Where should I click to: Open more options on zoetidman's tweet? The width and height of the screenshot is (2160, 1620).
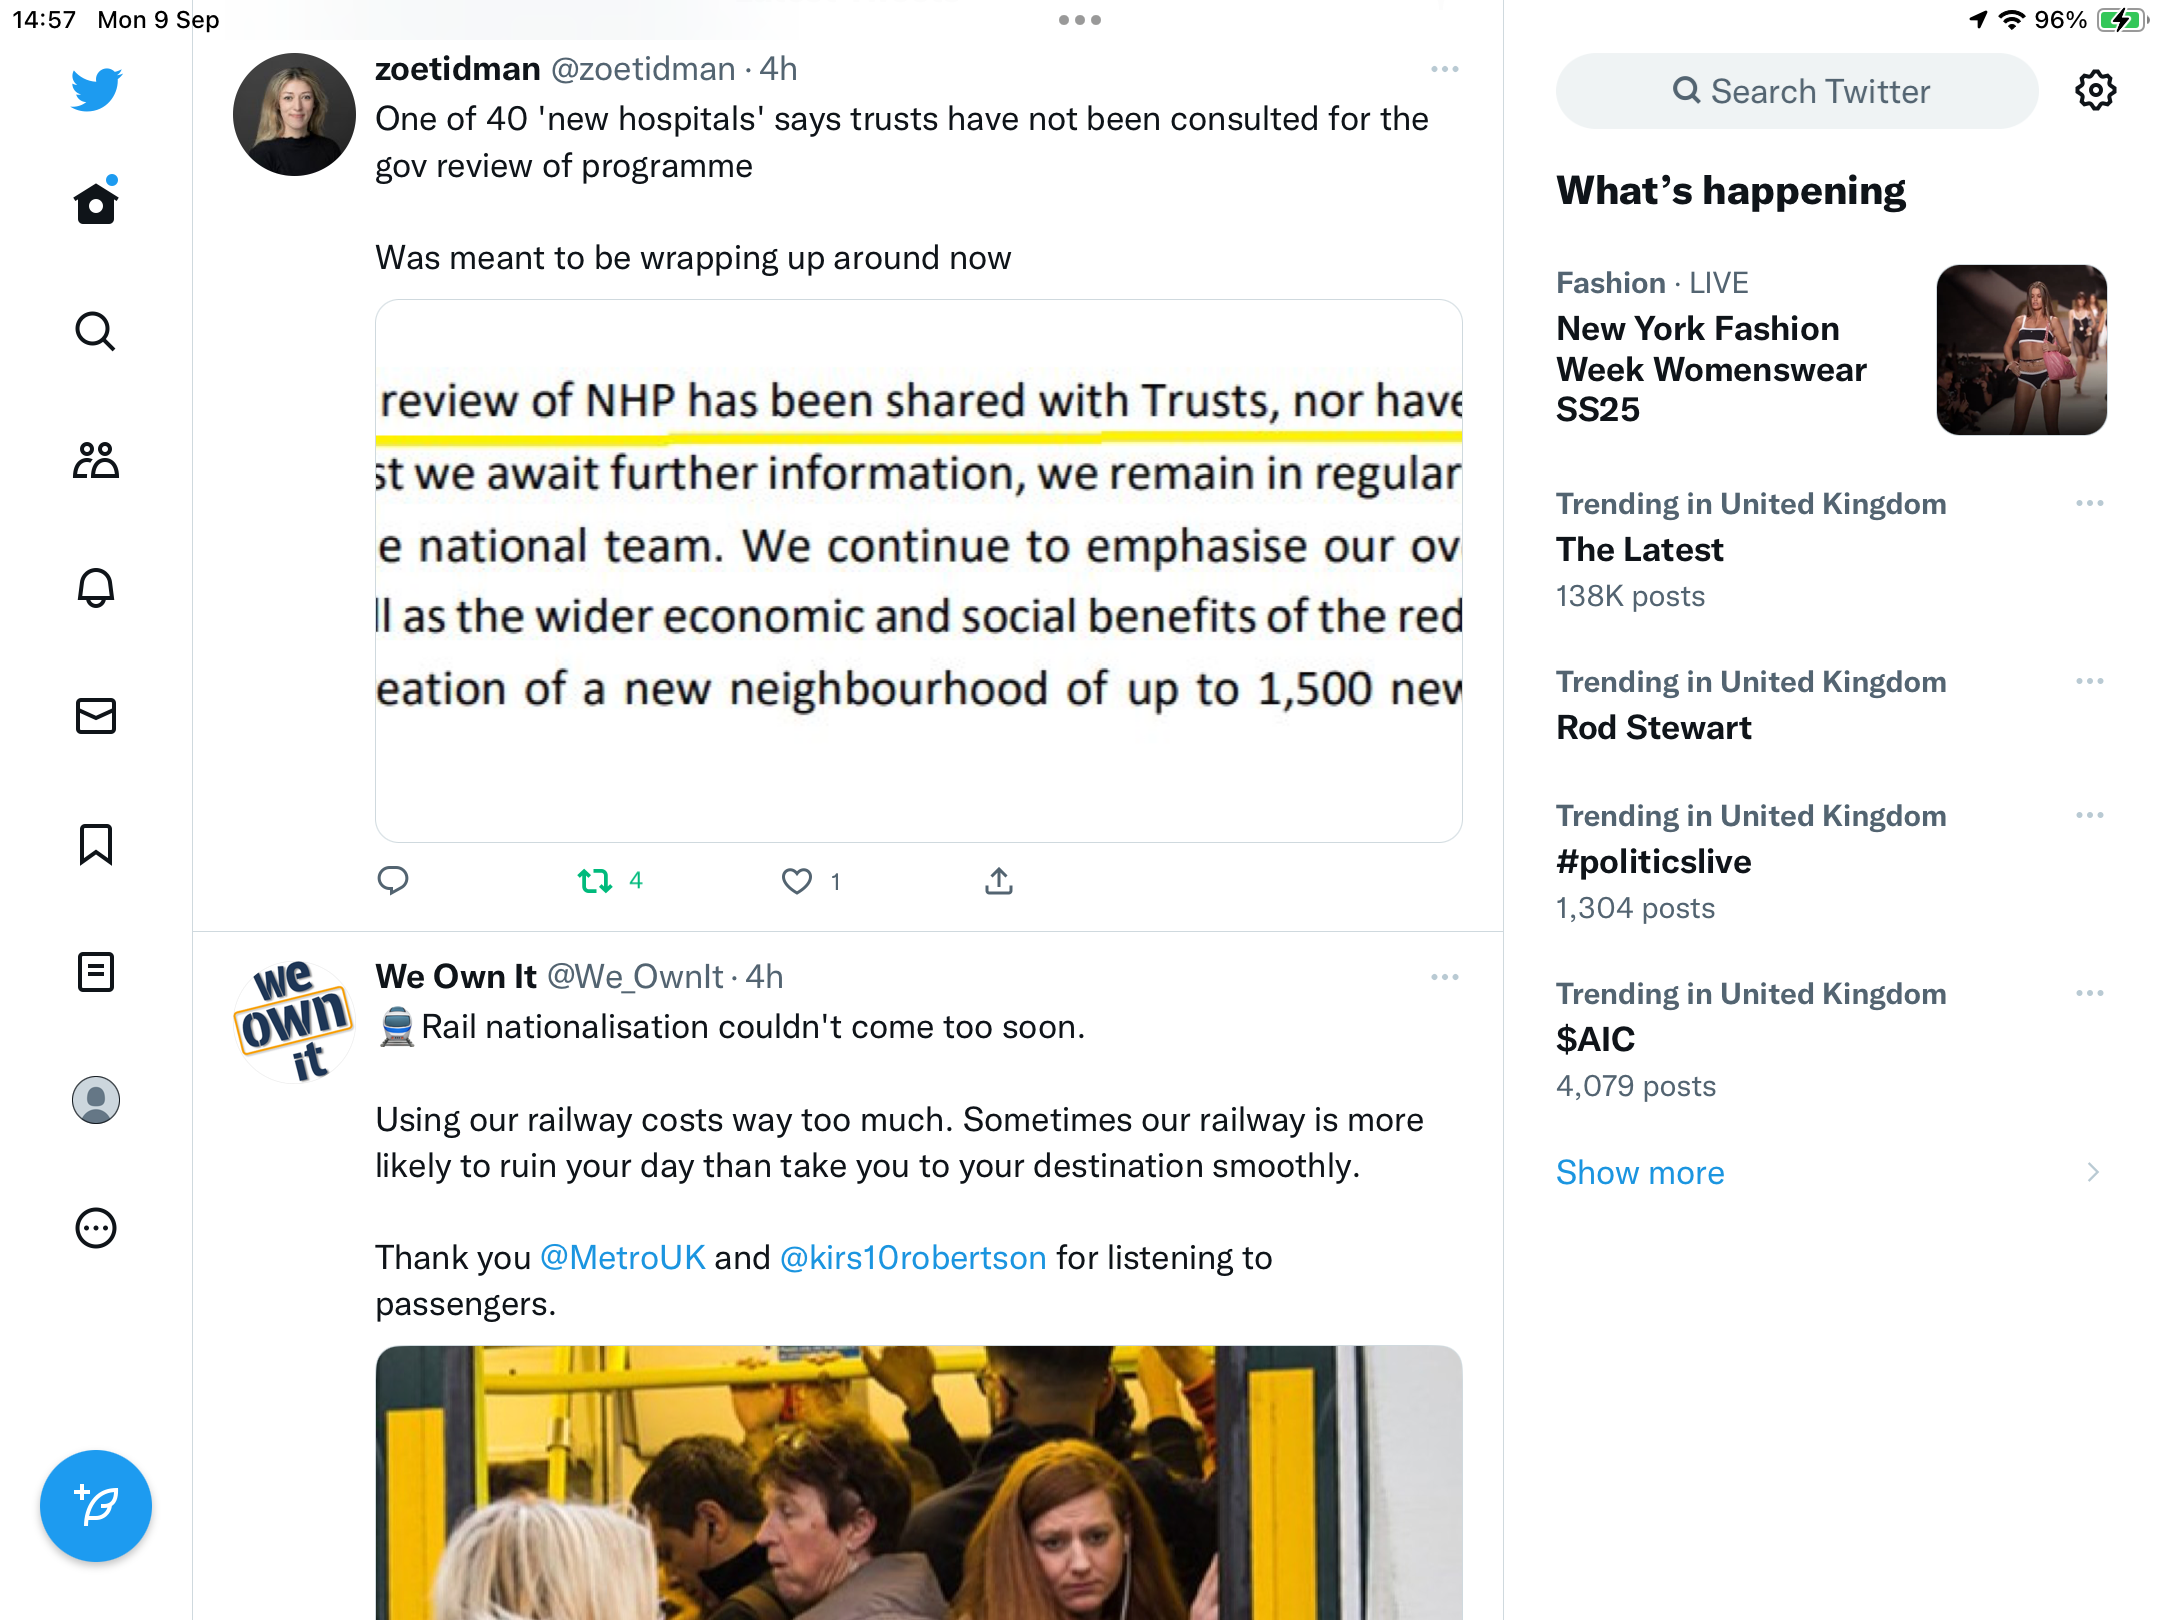click(x=1445, y=69)
